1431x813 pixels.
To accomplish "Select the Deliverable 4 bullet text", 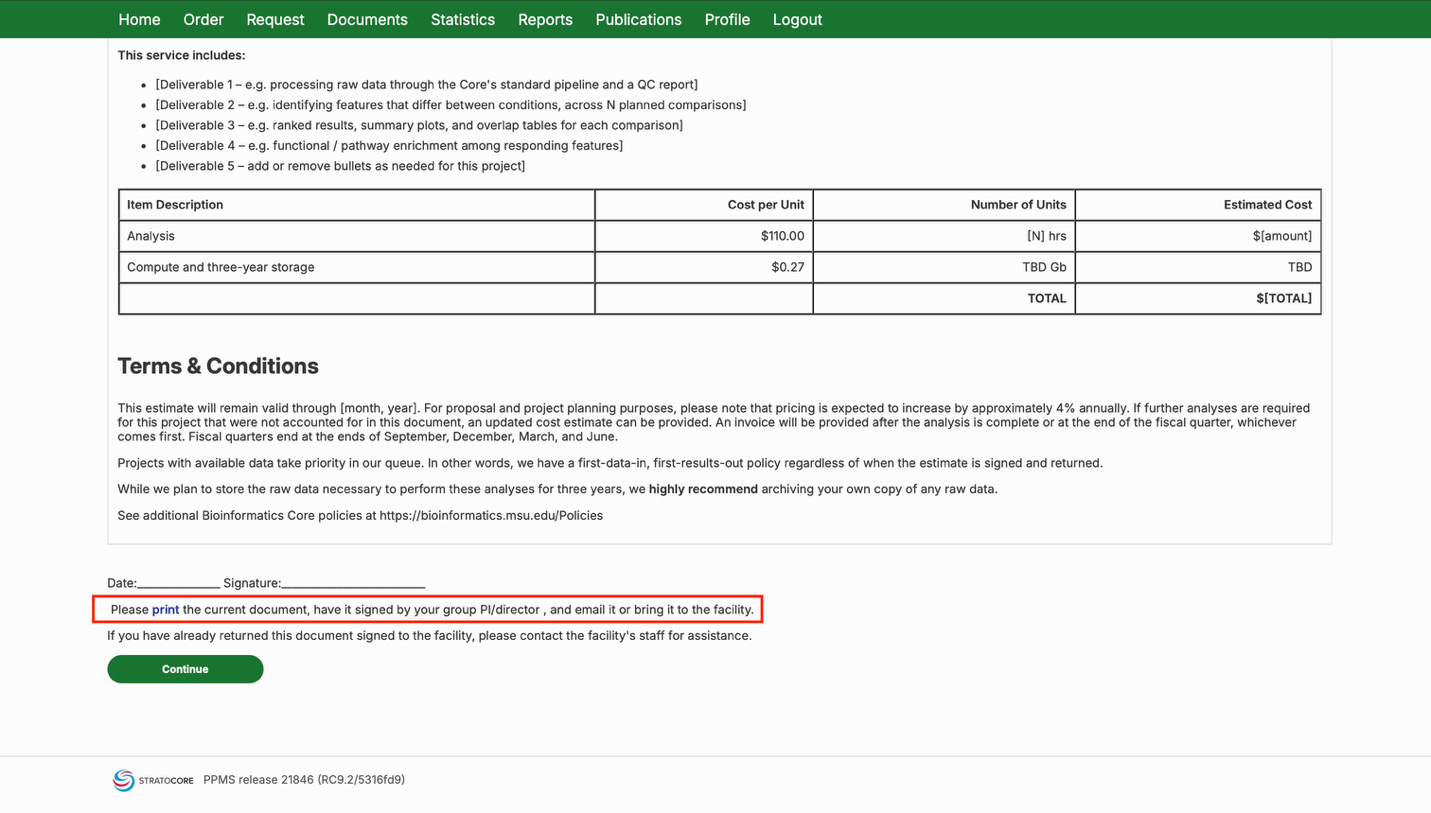I will (389, 146).
